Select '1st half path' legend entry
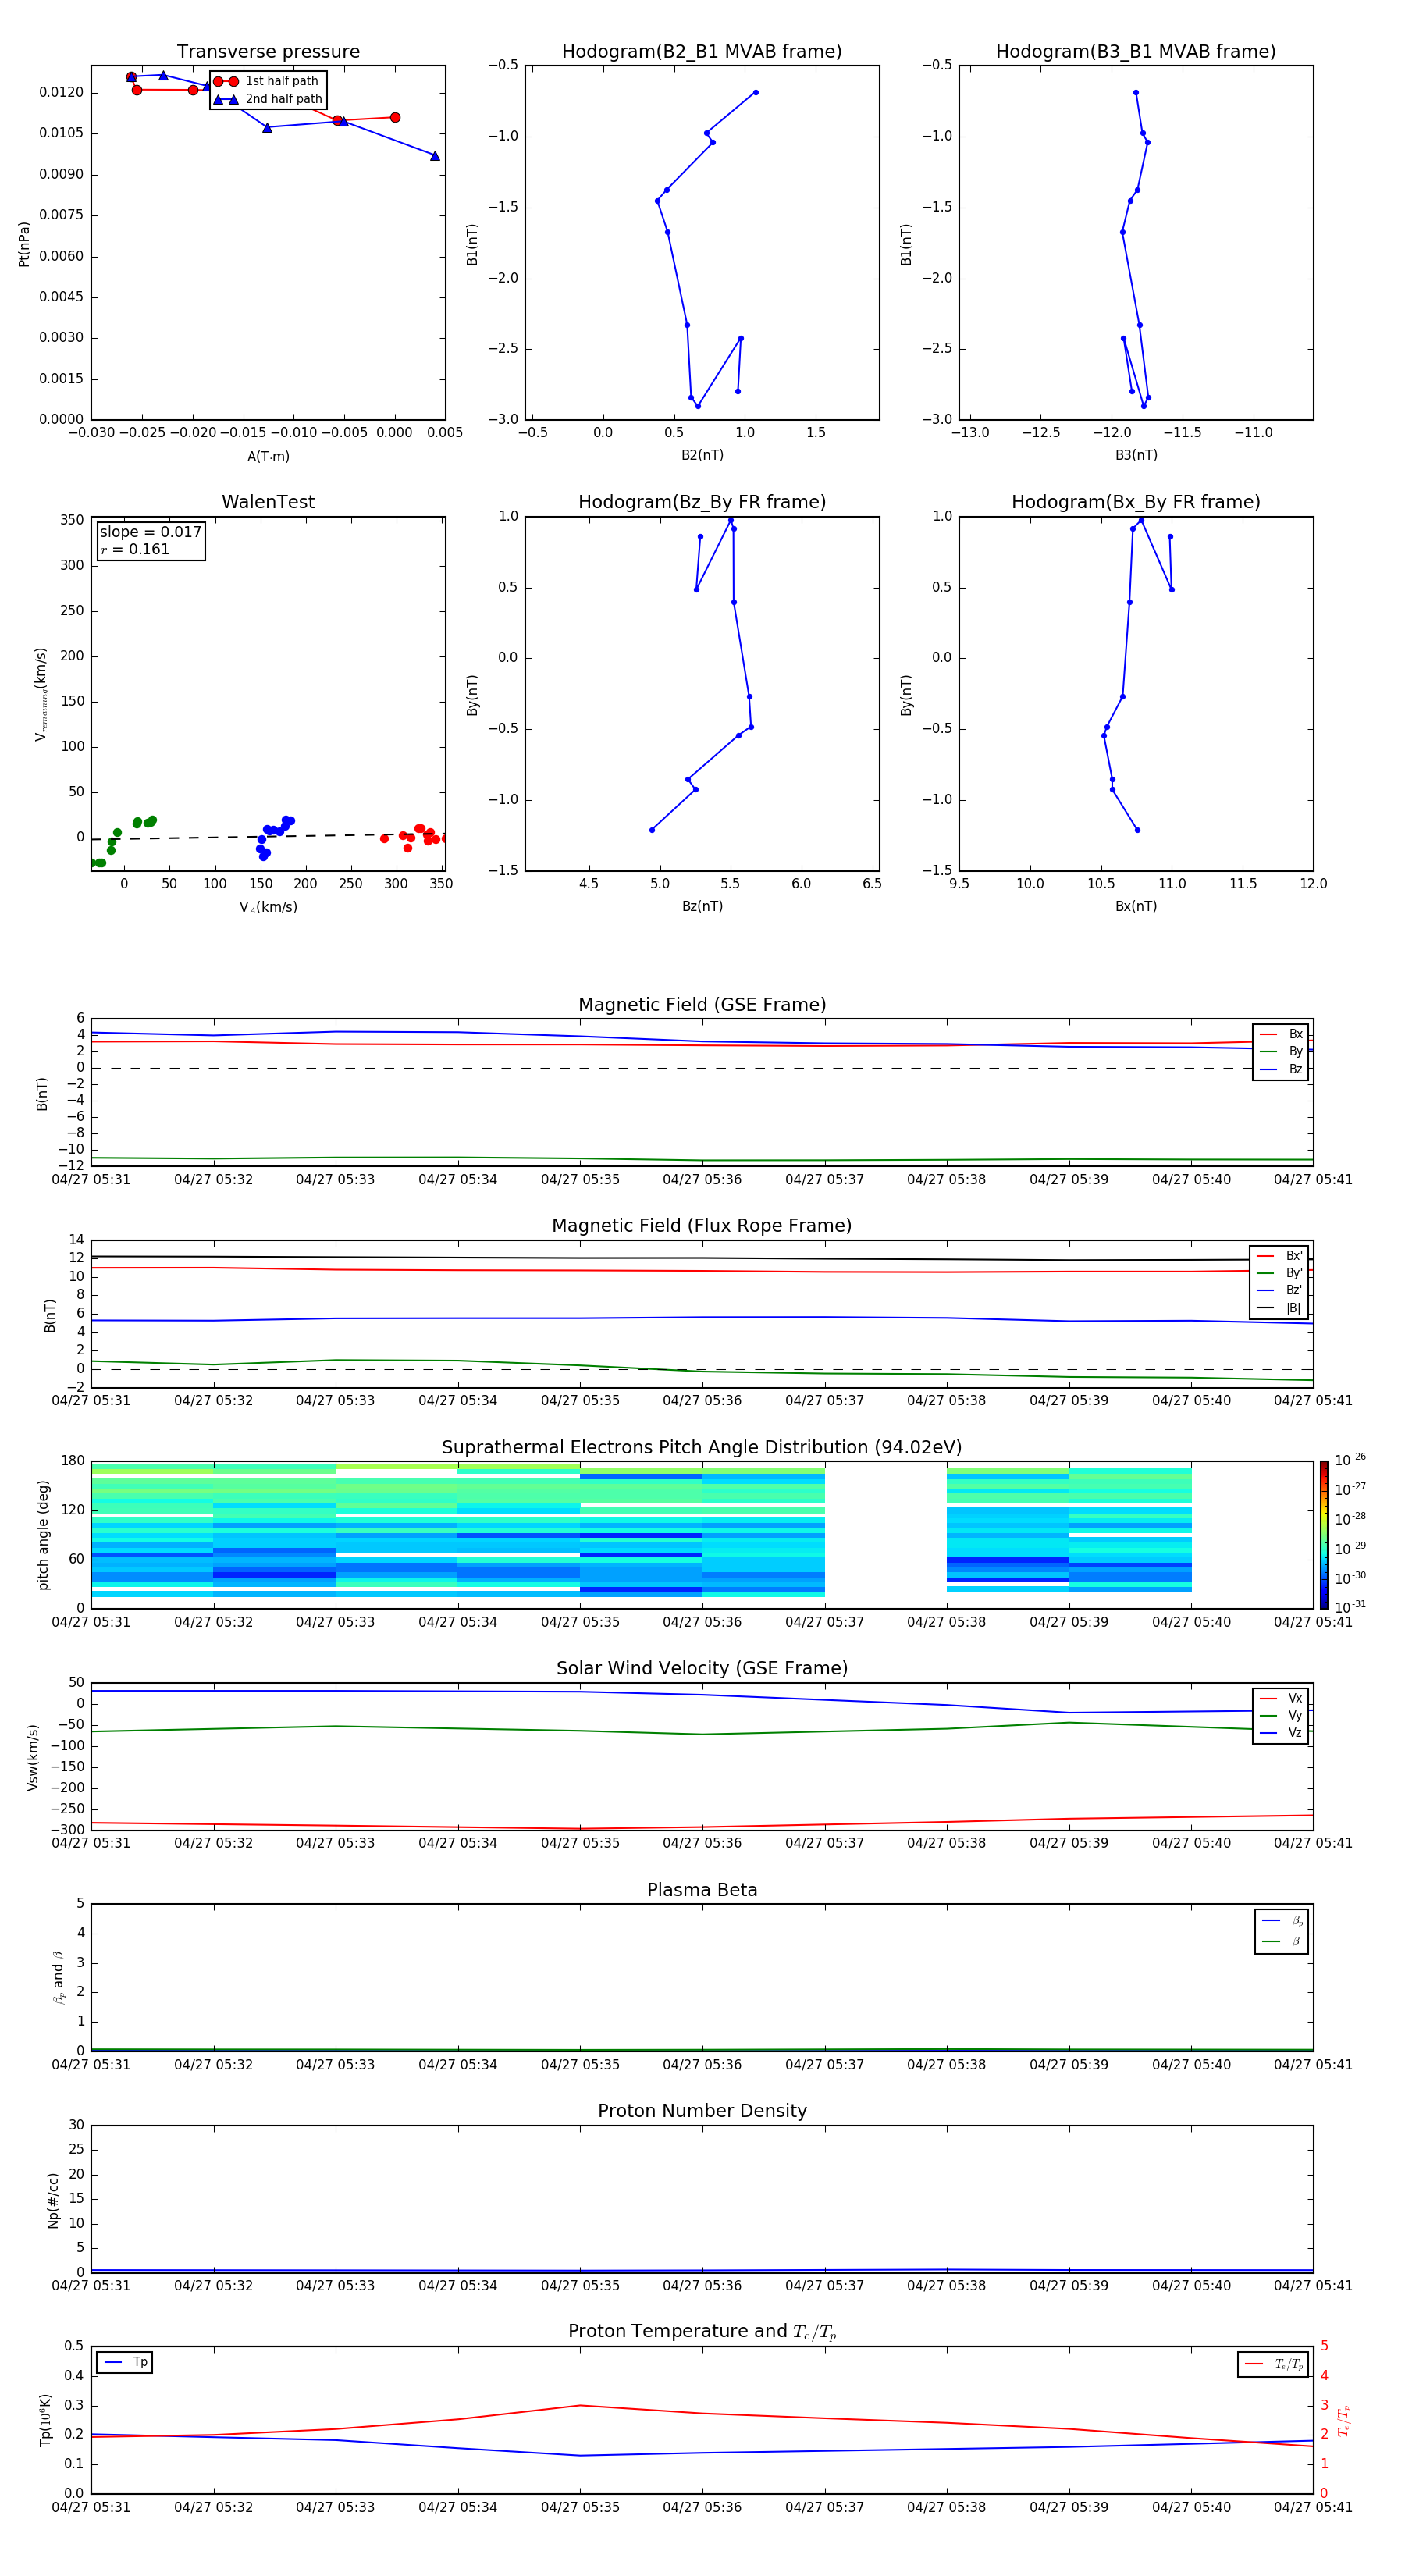Image resolution: width=1405 pixels, height=2576 pixels. click(x=267, y=81)
